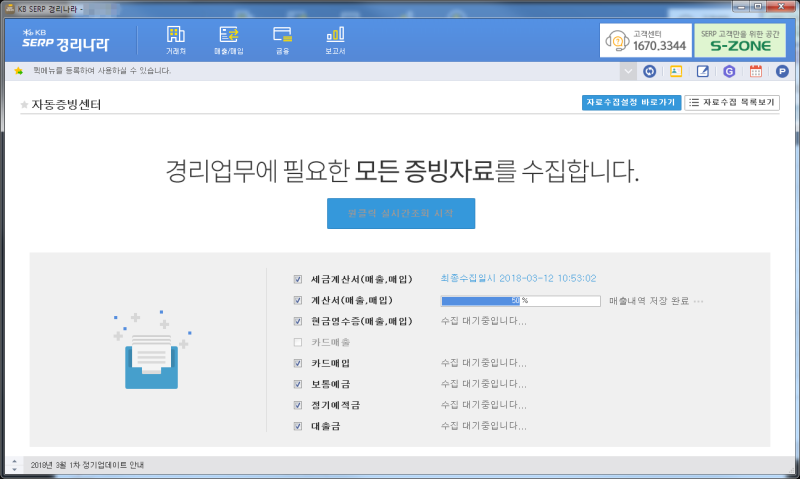Click the notice down arrow stepper
Viewport: 800px width, 479px height.
tap(14, 469)
